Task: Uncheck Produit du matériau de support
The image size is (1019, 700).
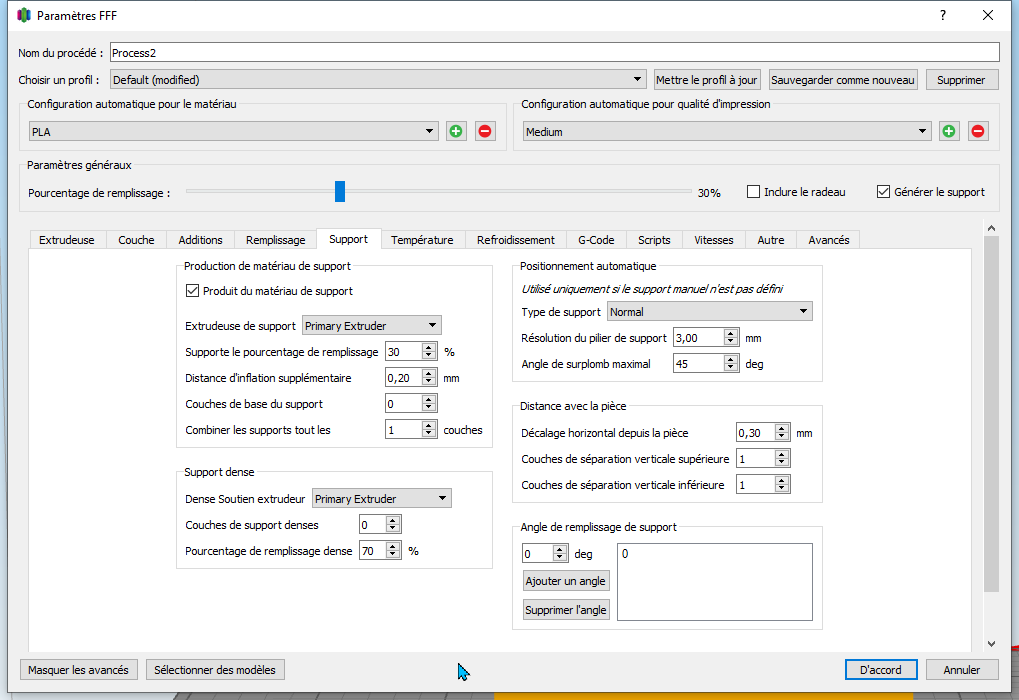Action: 193,291
